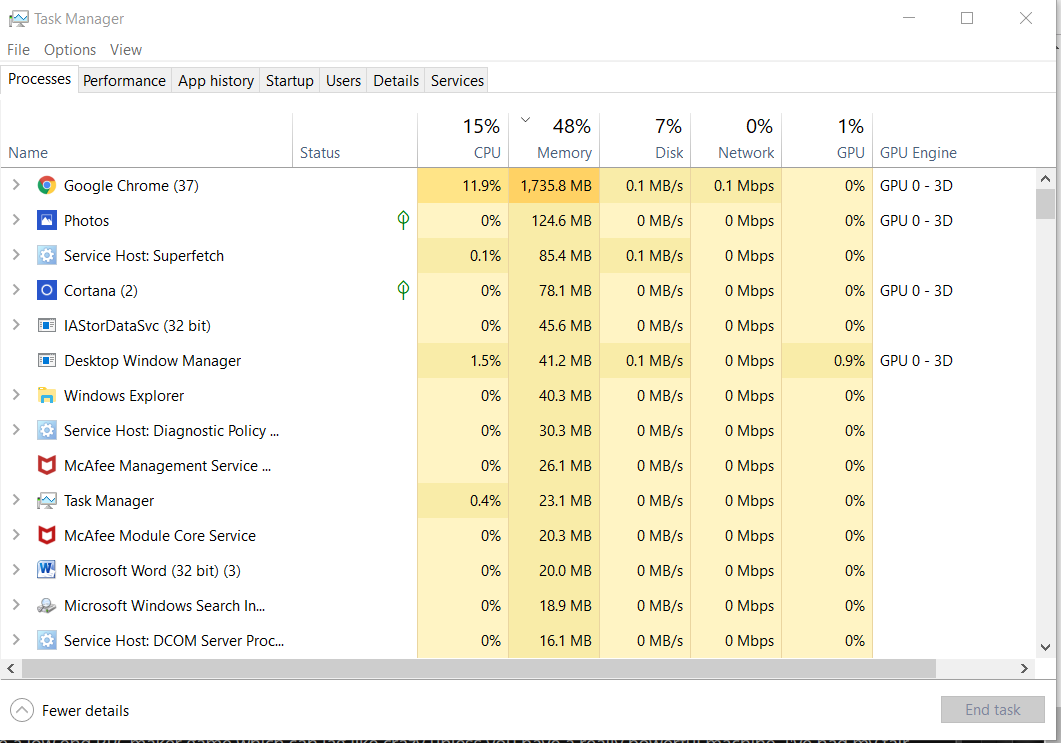Viewport: 1061px width, 743px height.
Task: Click the McAfee Management Service shield icon
Action: 47,466
